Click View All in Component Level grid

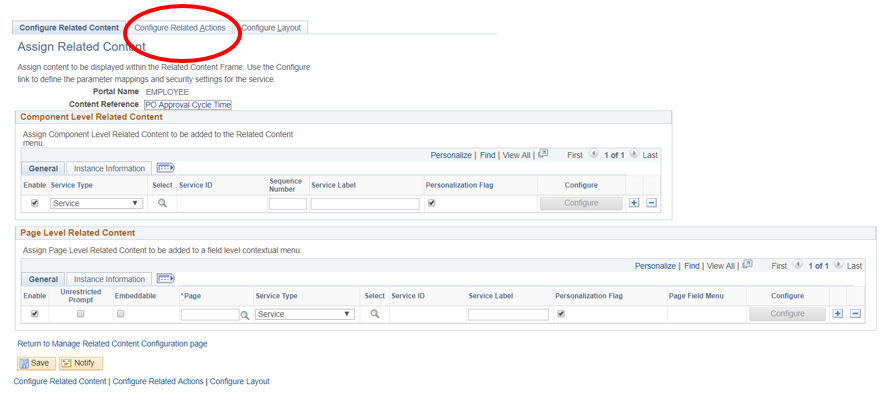click(x=517, y=155)
